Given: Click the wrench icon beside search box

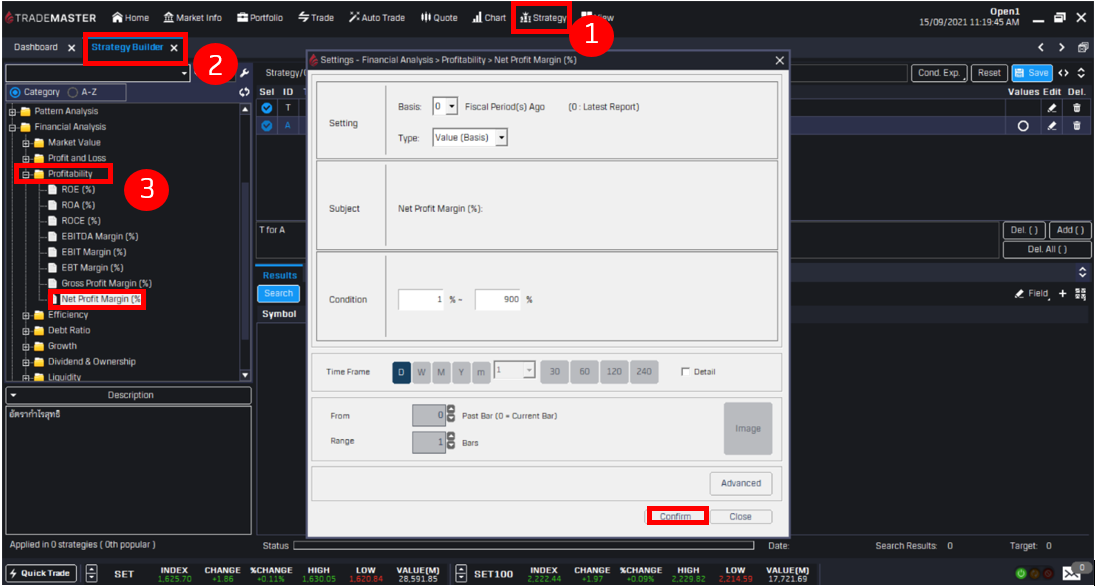Looking at the screenshot, I should click(x=245, y=73).
